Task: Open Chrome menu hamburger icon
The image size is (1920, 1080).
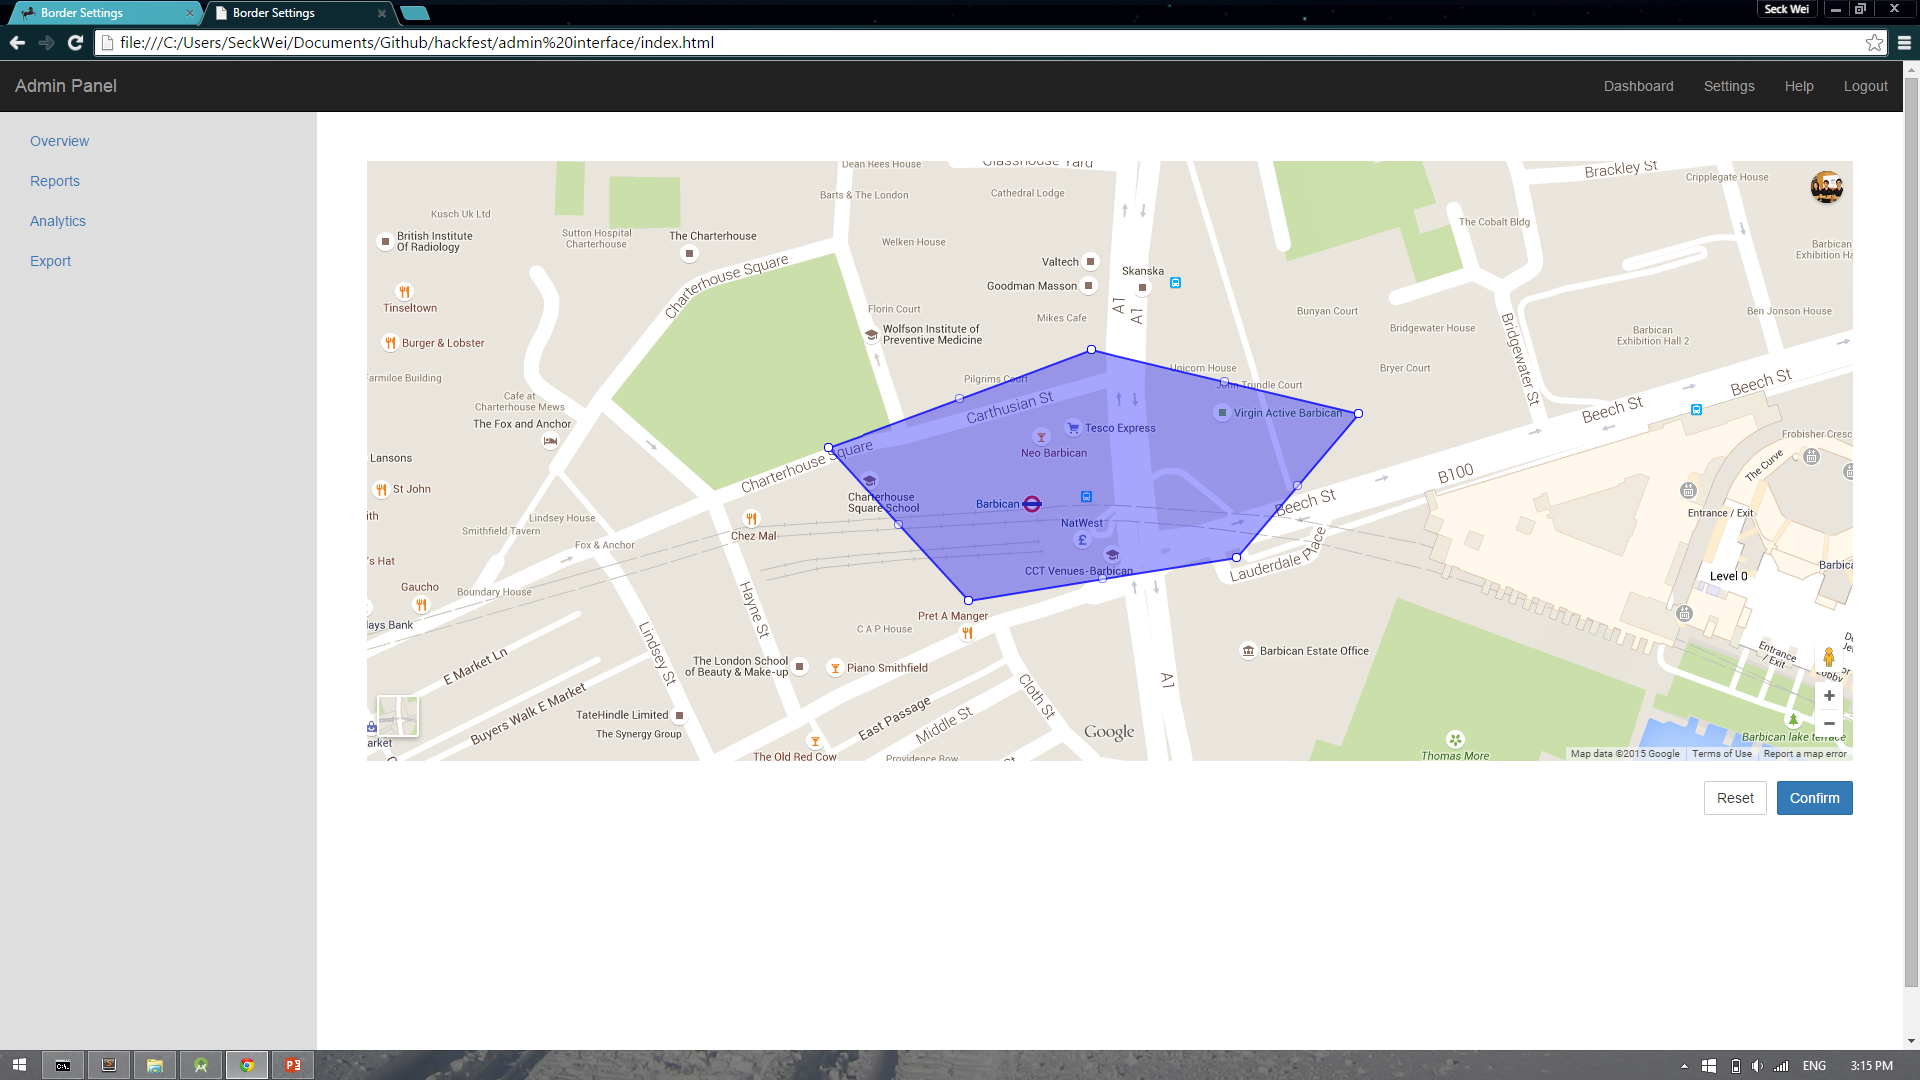Action: pyautogui.click(x=1904, y=42)
